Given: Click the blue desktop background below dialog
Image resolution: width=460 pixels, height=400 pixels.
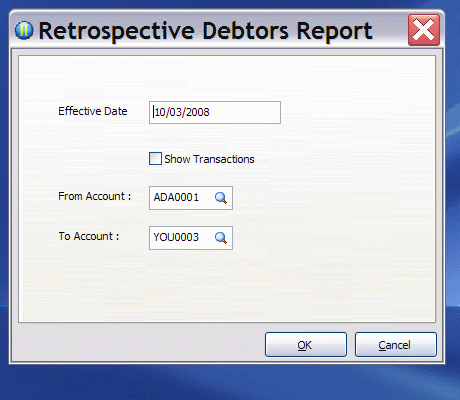Looking at the screenshot, I should [230, 383].
